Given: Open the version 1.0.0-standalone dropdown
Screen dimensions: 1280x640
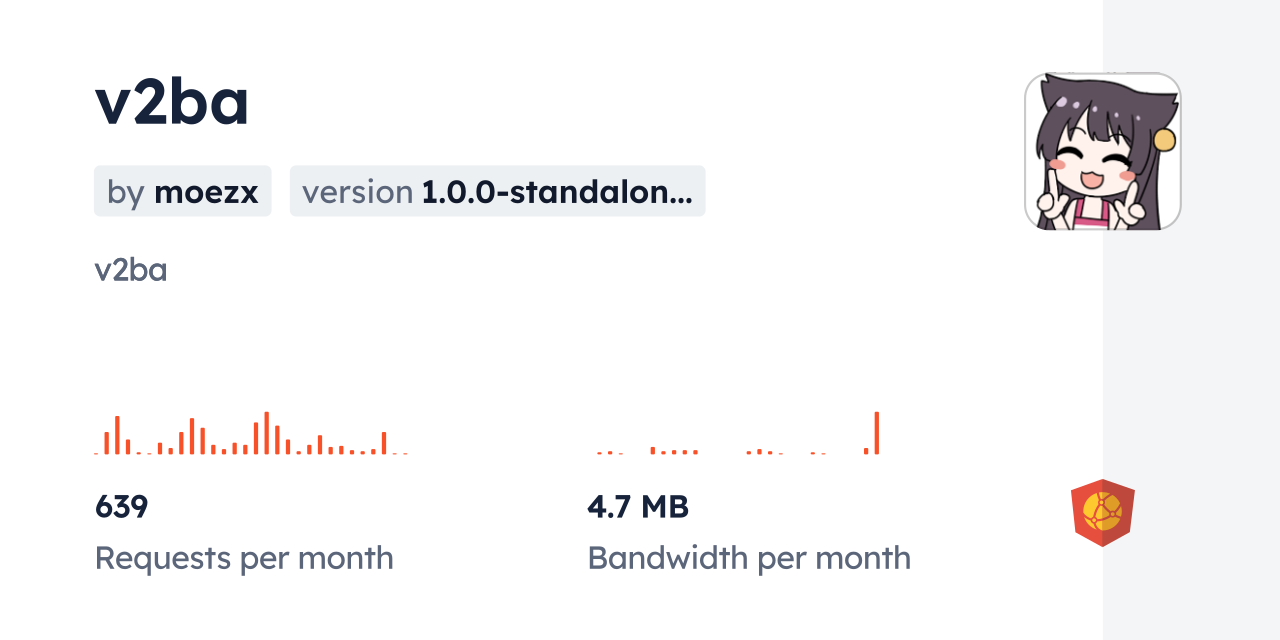Looking at the screenshot, I should point(497,191).
